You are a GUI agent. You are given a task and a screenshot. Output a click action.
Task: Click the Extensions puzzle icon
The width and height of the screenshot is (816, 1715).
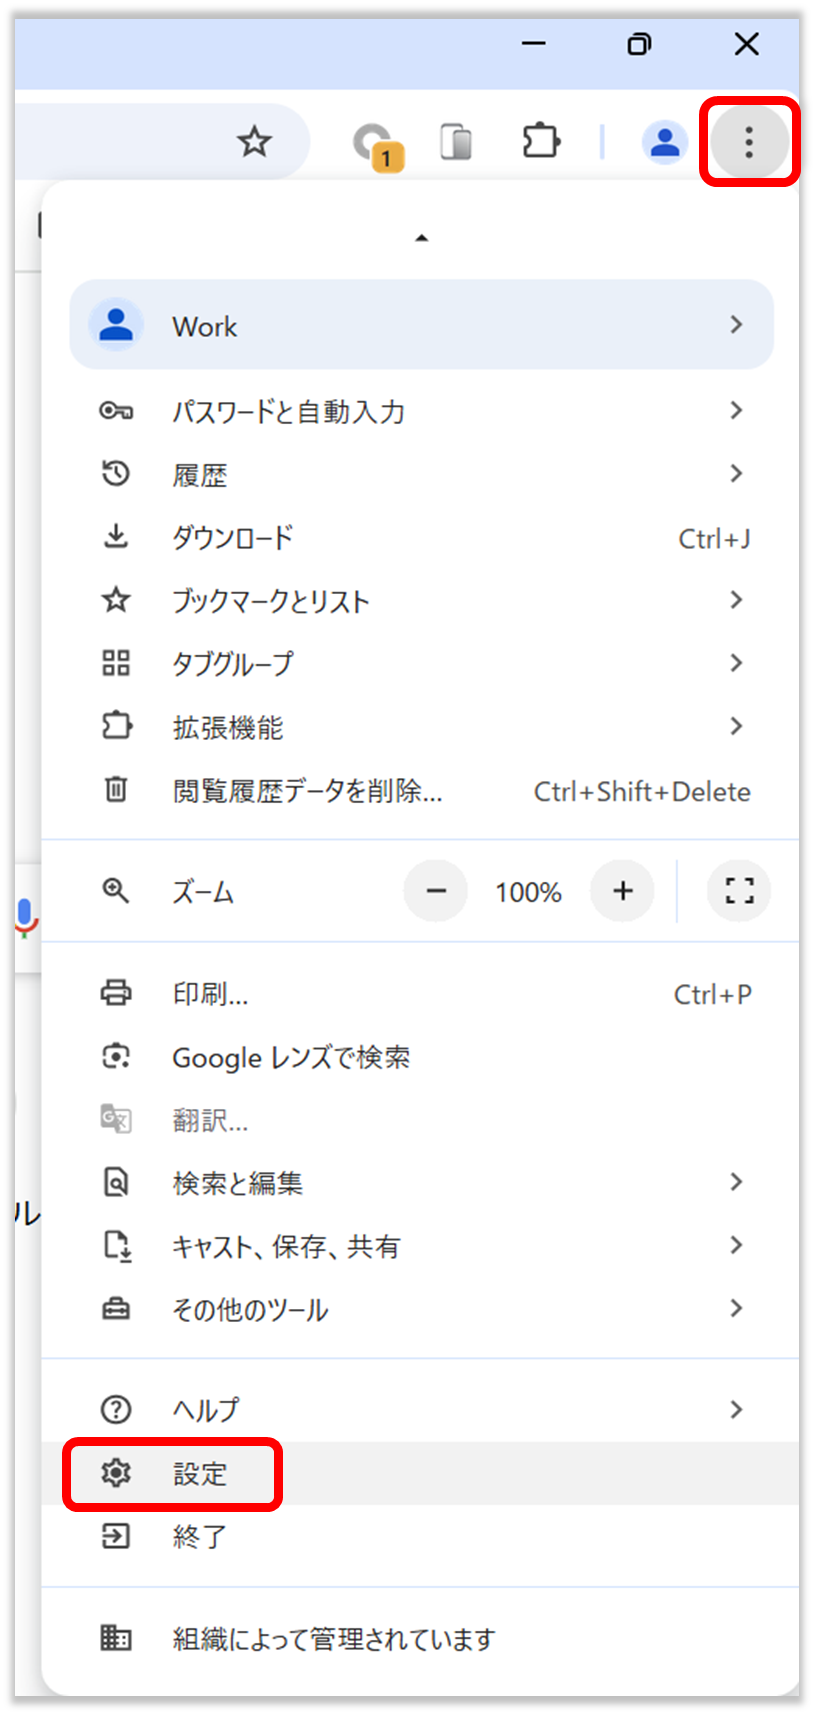click(541, 141)
